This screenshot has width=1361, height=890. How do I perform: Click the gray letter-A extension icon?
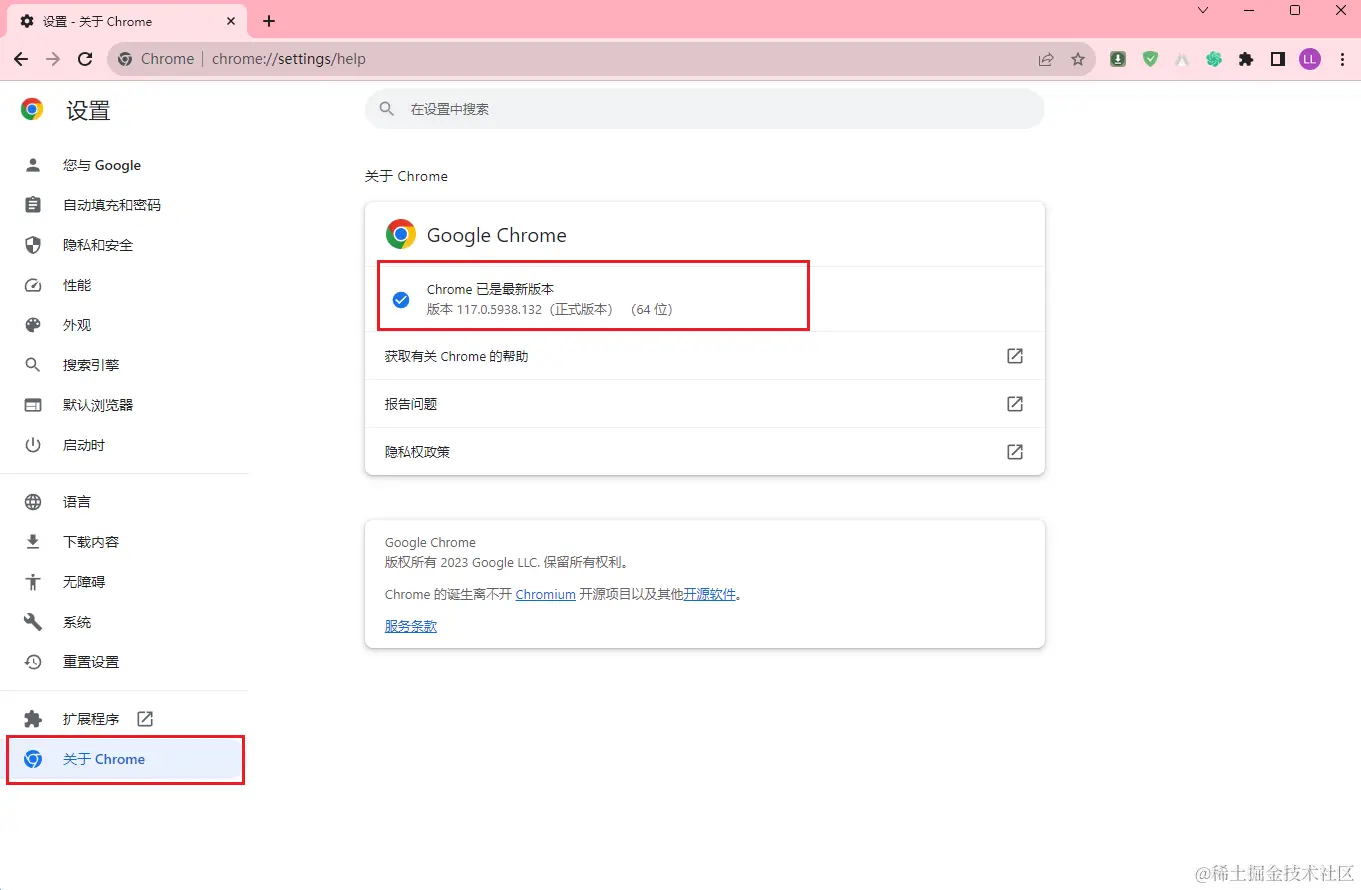1182,59
